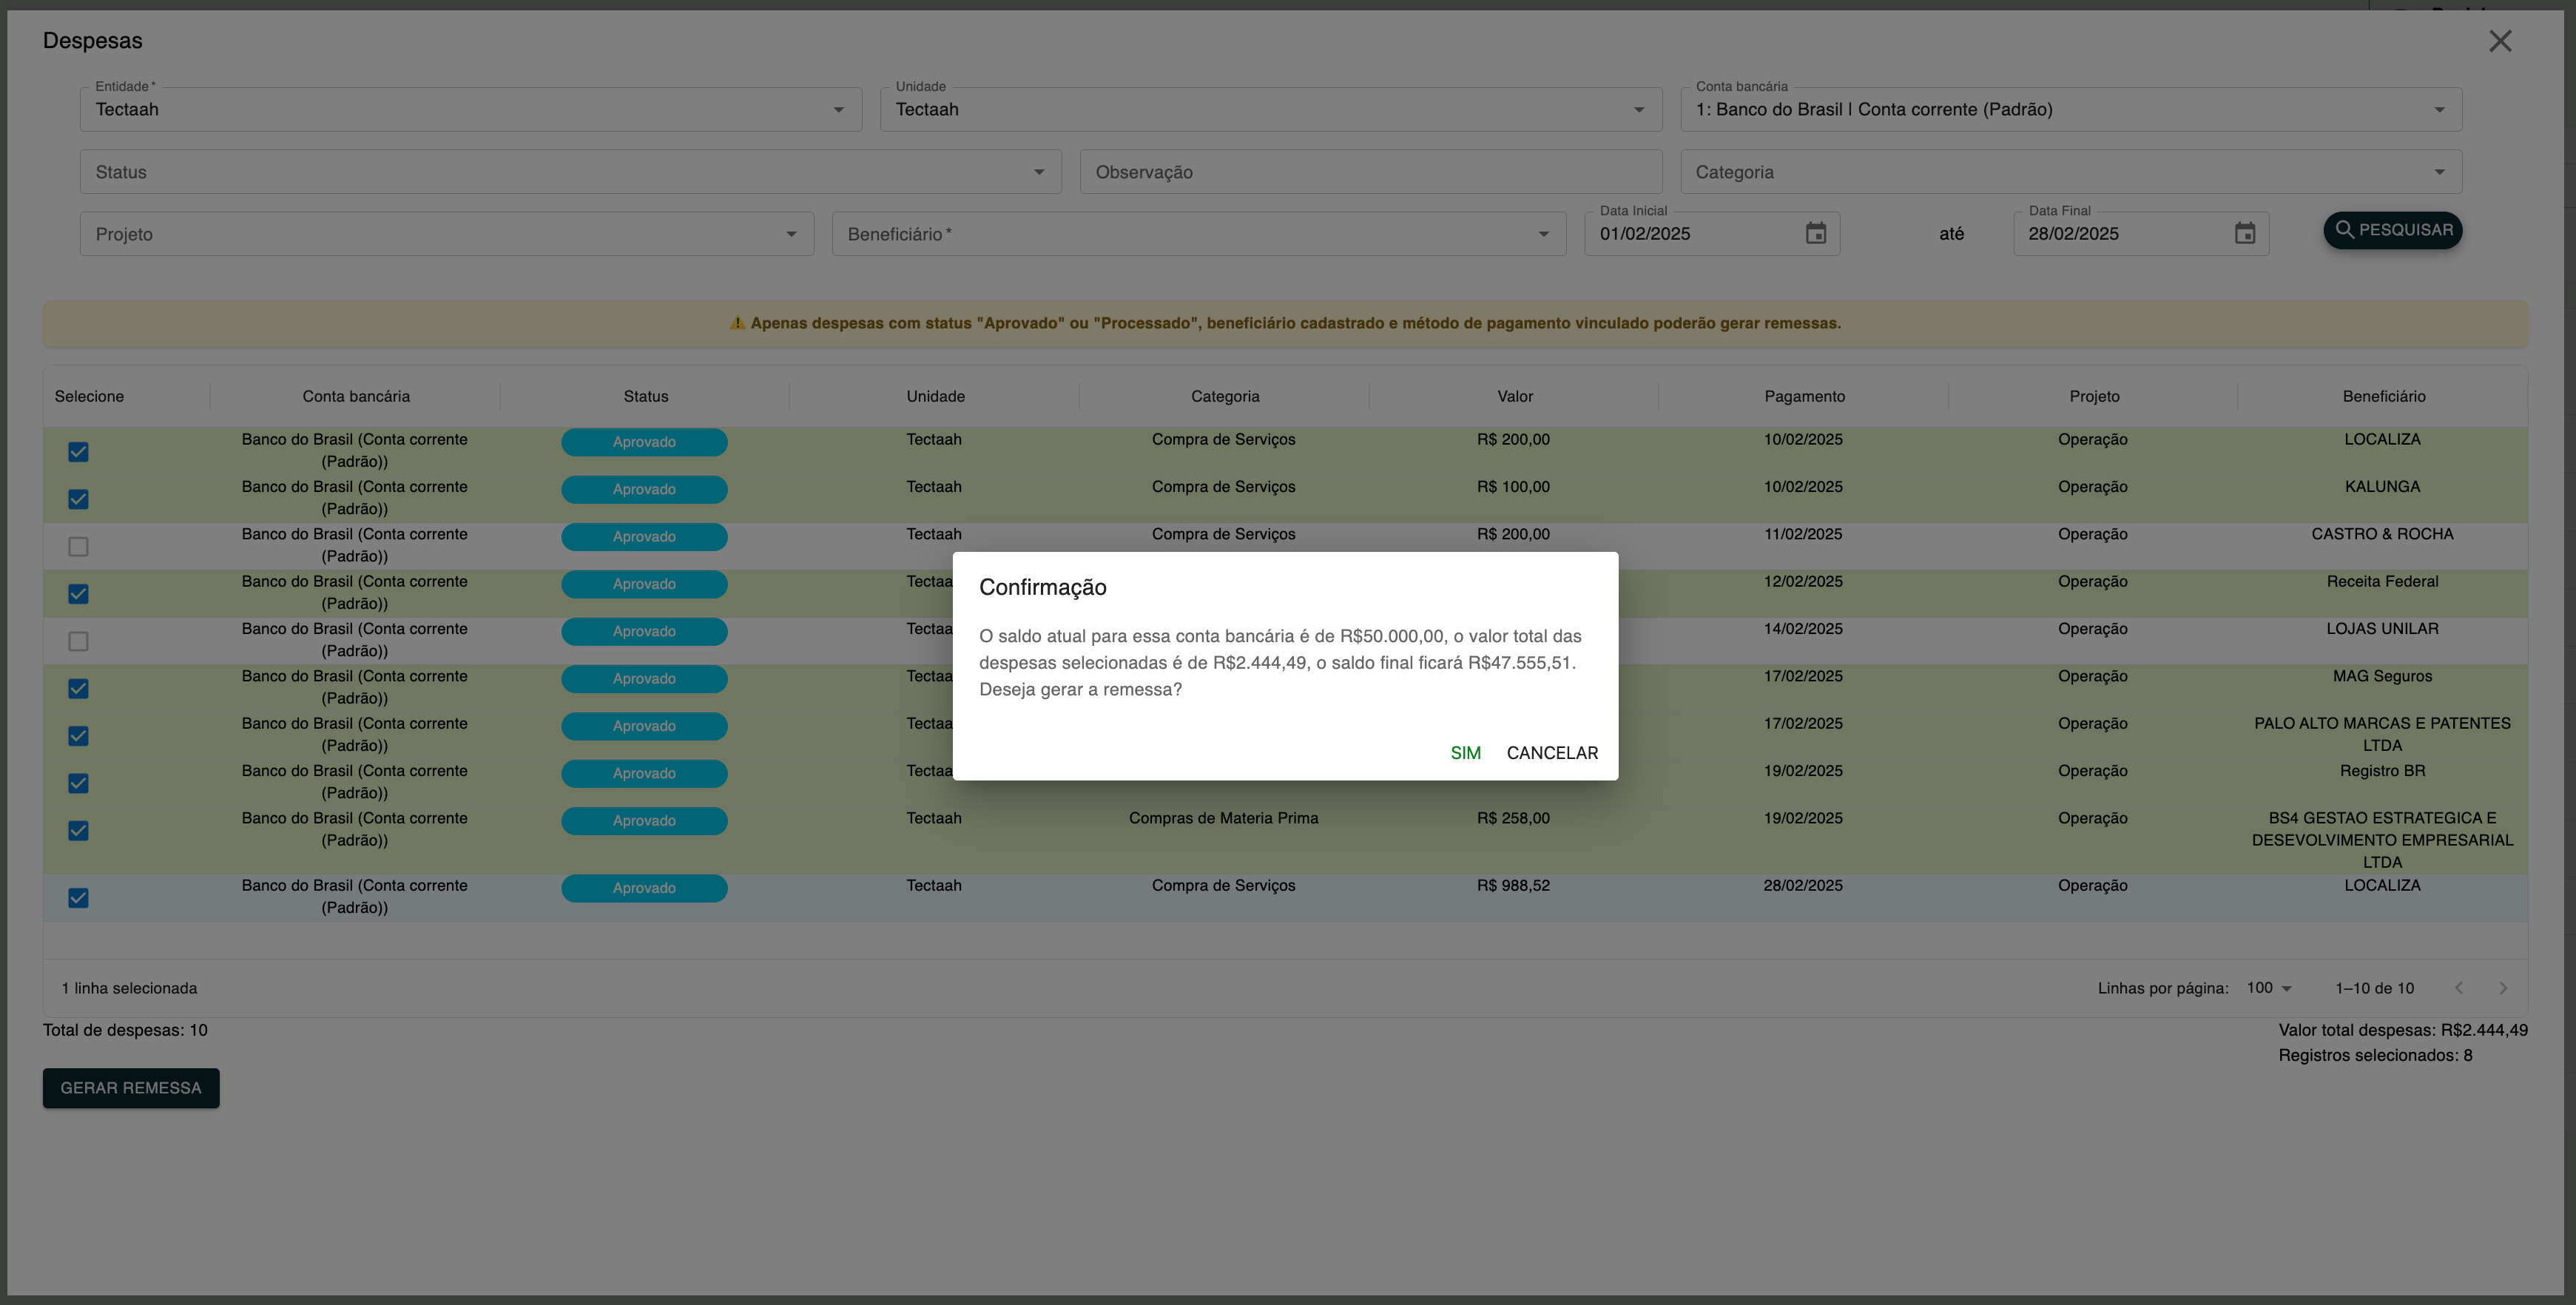Go to next results page arrow
The width and height of the screenshot is (2576, 1305).
[2502, 988]
